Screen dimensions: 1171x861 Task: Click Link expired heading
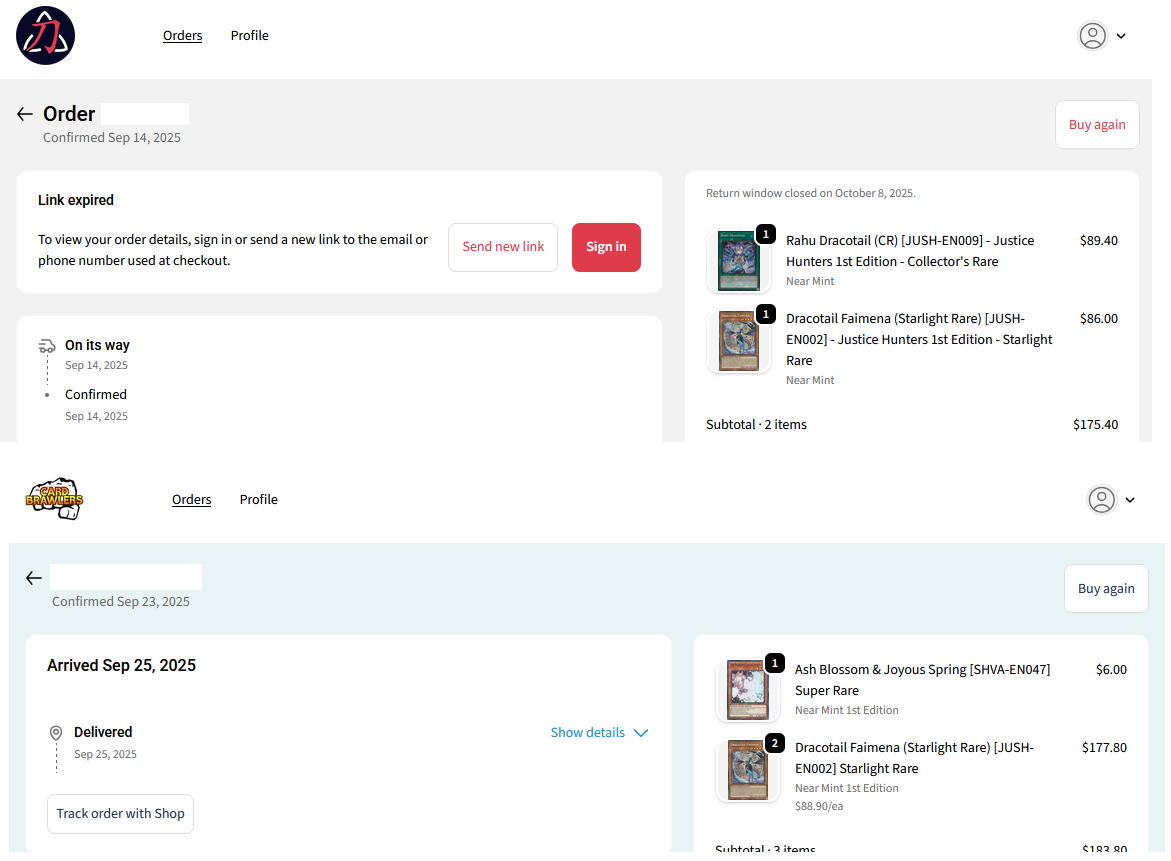76,200
